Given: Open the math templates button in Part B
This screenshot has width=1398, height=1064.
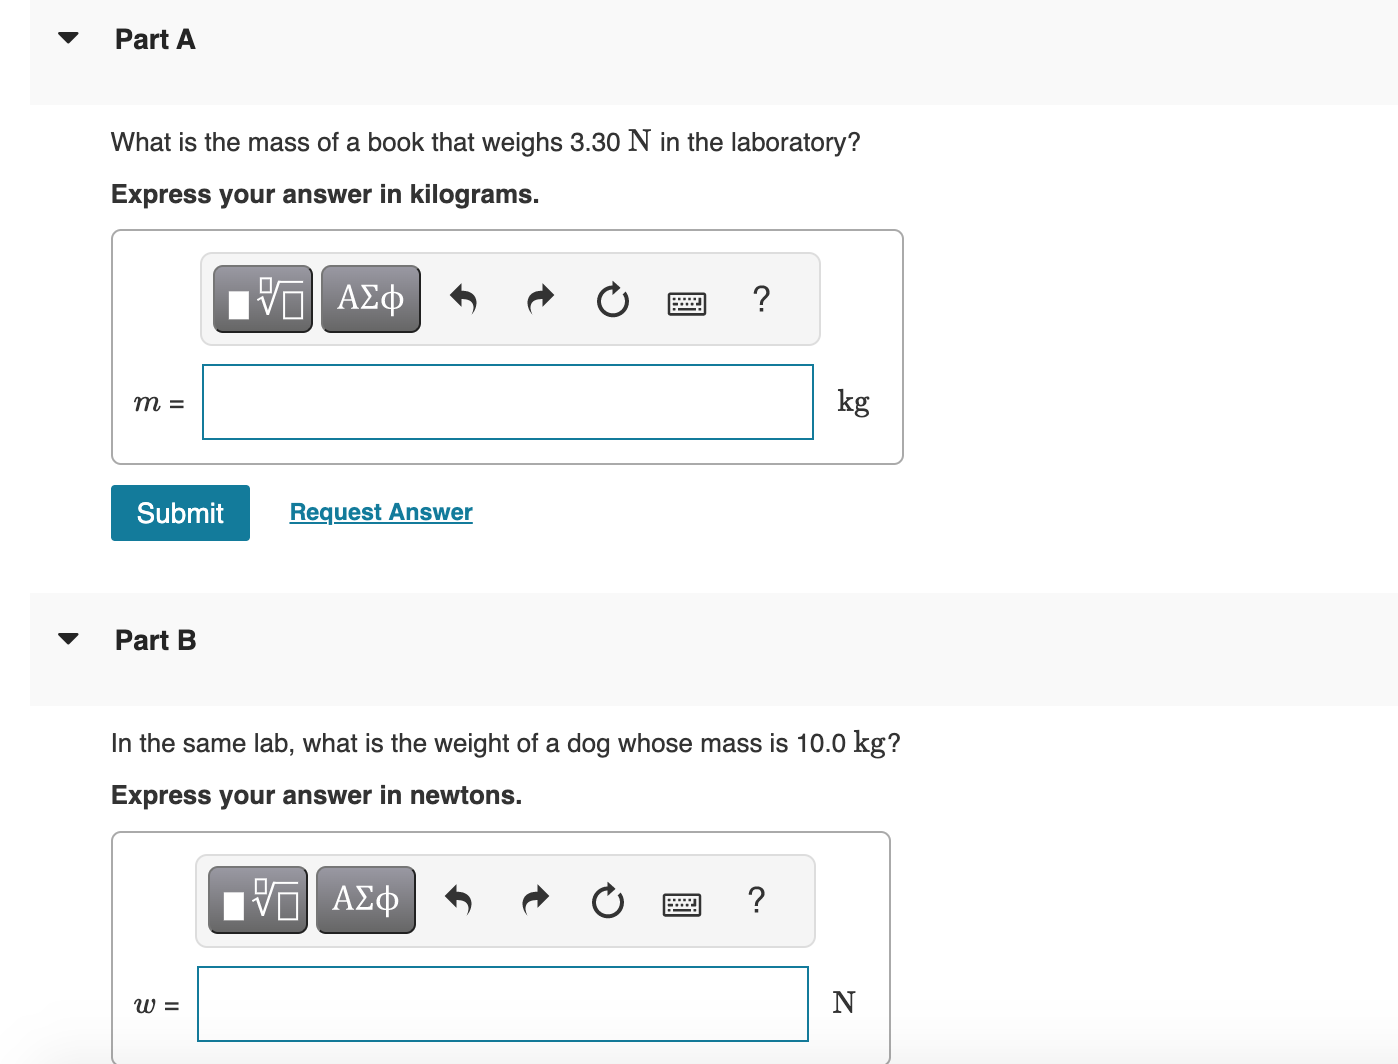Looking at the screenshot, I should tap(258, 900).
